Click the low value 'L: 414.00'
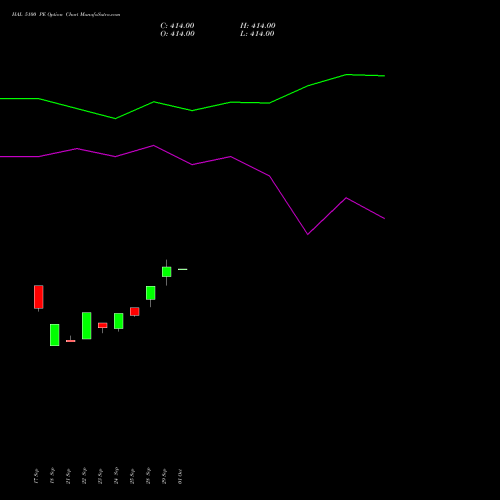Viewport: 500px width, 500px height. click(257, 34)
